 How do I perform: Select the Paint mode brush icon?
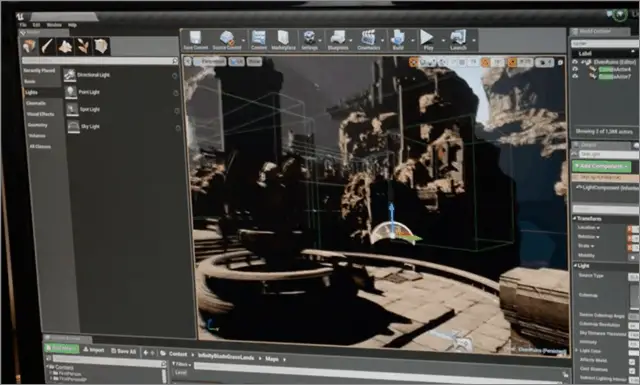point(47,46)
